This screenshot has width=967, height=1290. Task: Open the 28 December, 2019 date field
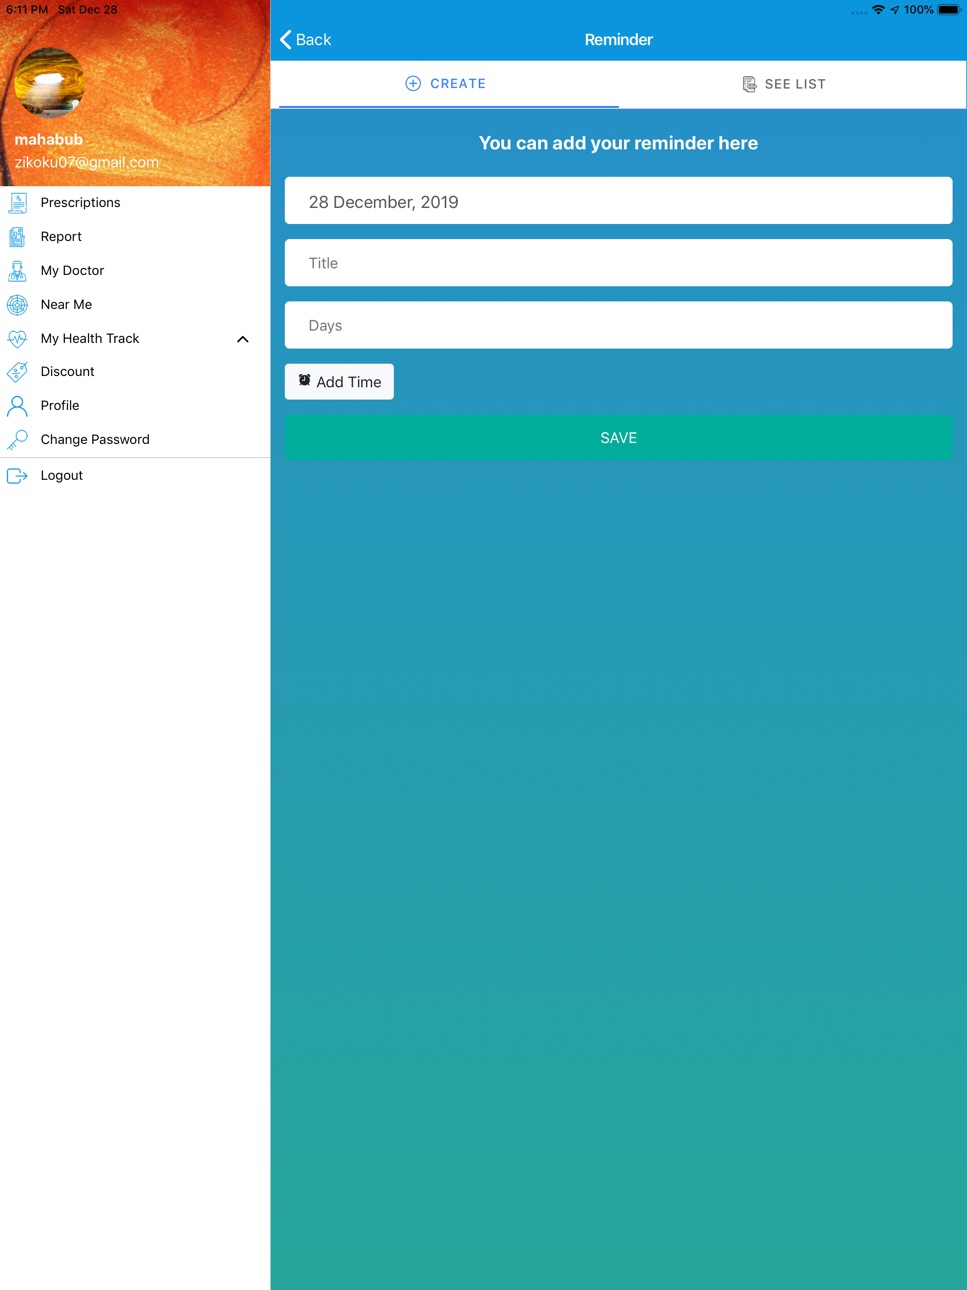tap(618, 201)
